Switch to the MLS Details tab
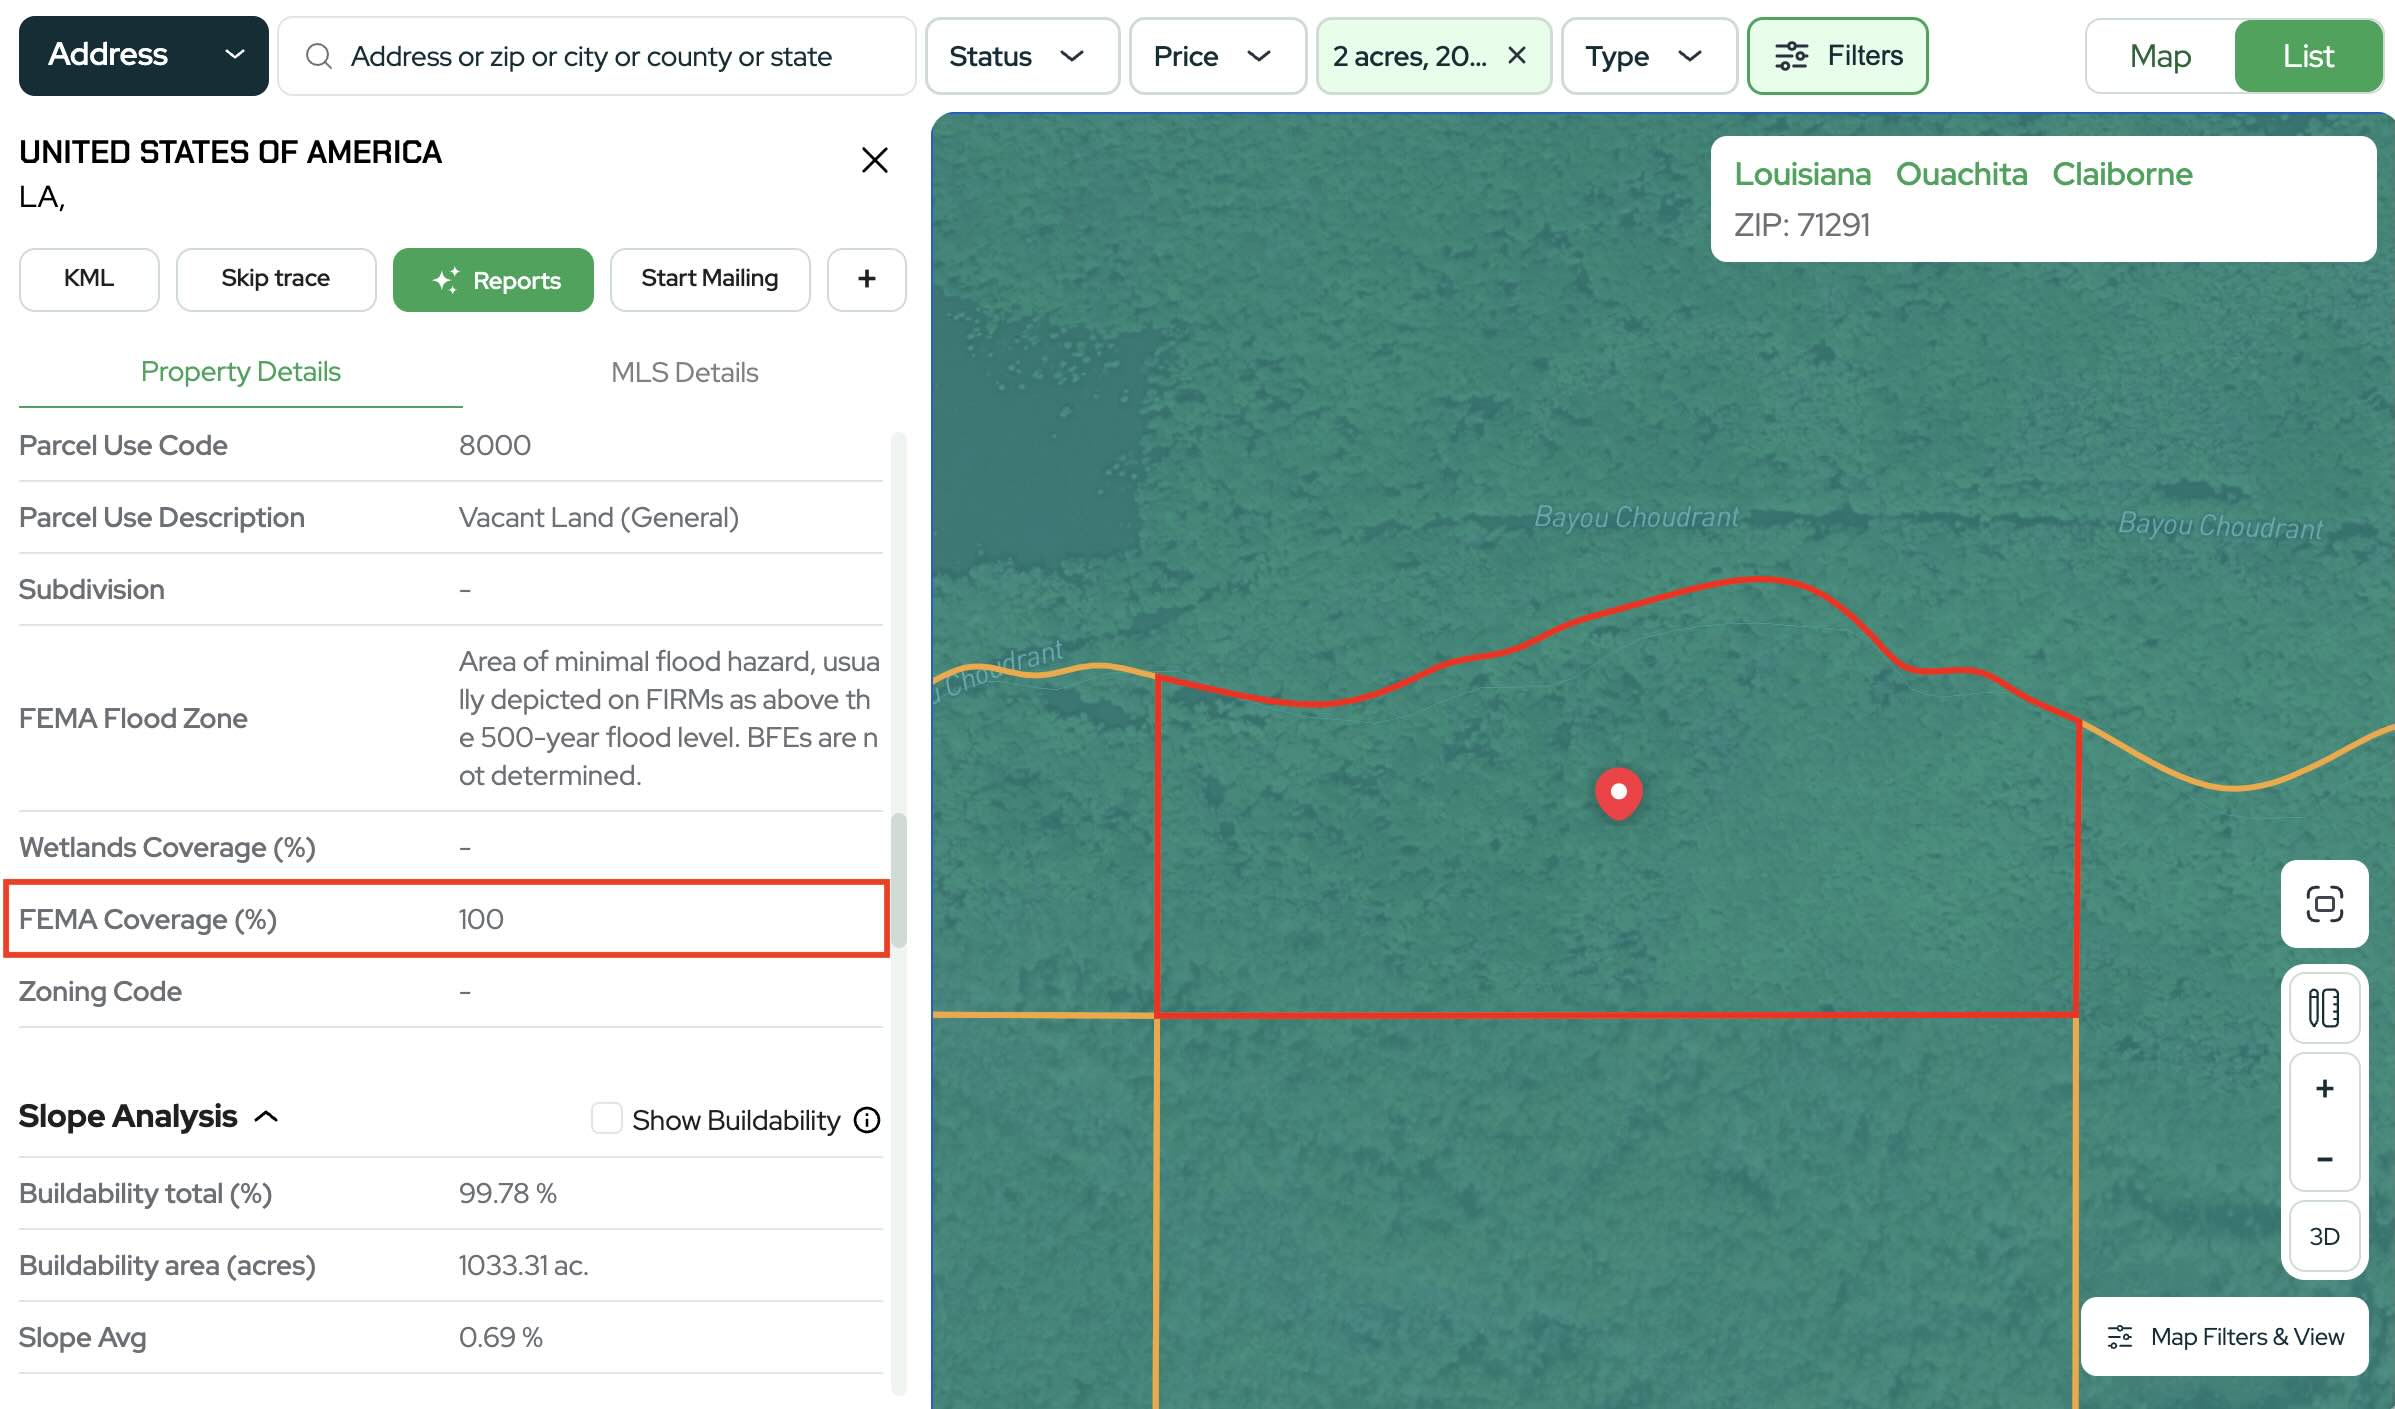The image size is (2395, 1409). (x=684, y=372)
